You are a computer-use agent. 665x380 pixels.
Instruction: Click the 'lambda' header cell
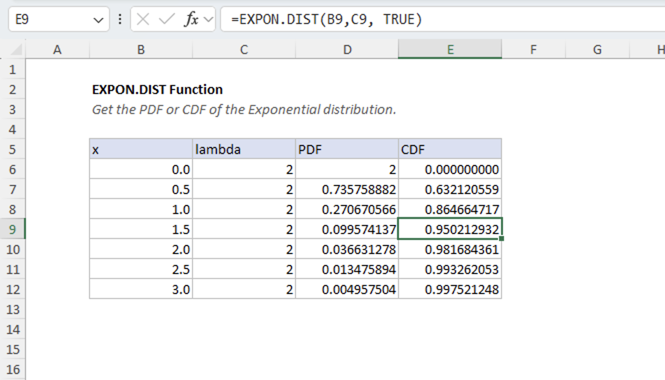pyautogui.click(x=244, y=149)
